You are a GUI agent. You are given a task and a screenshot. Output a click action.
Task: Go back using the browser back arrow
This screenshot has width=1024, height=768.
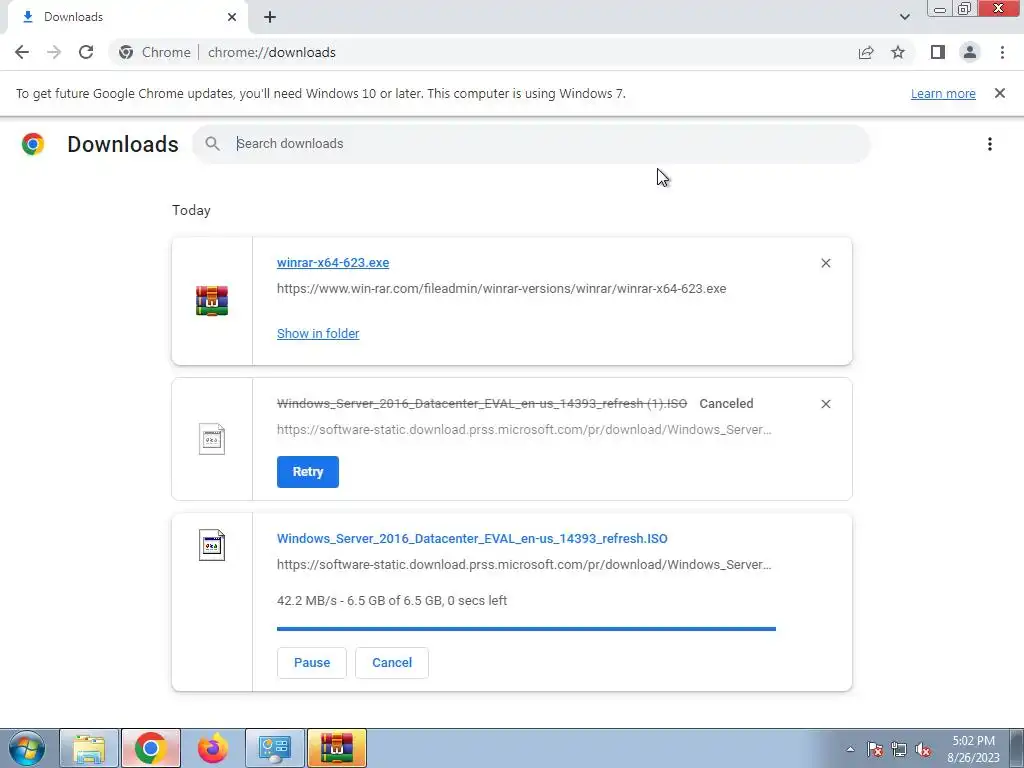(x=22, y=52)
